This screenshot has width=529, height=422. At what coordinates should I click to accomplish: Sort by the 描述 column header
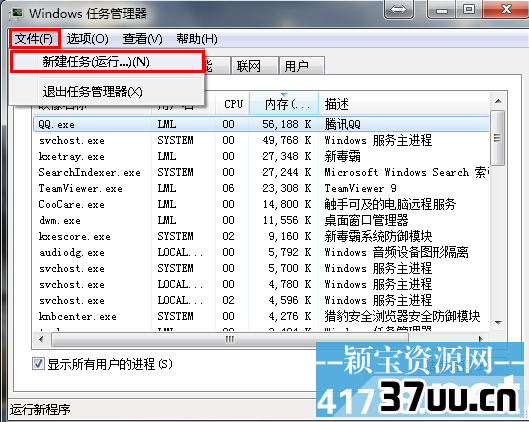[x=404, y=104]
